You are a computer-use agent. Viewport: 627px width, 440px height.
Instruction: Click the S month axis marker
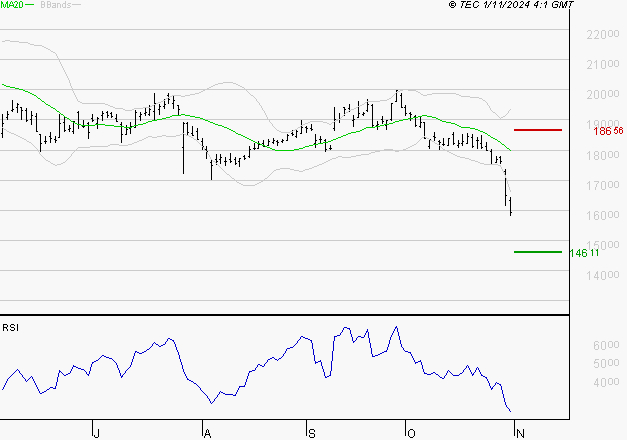312,433
